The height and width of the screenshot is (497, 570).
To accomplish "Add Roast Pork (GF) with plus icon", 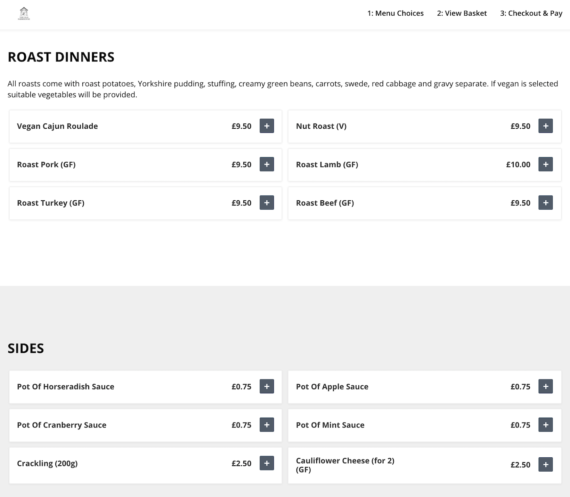I will point(266,164).
